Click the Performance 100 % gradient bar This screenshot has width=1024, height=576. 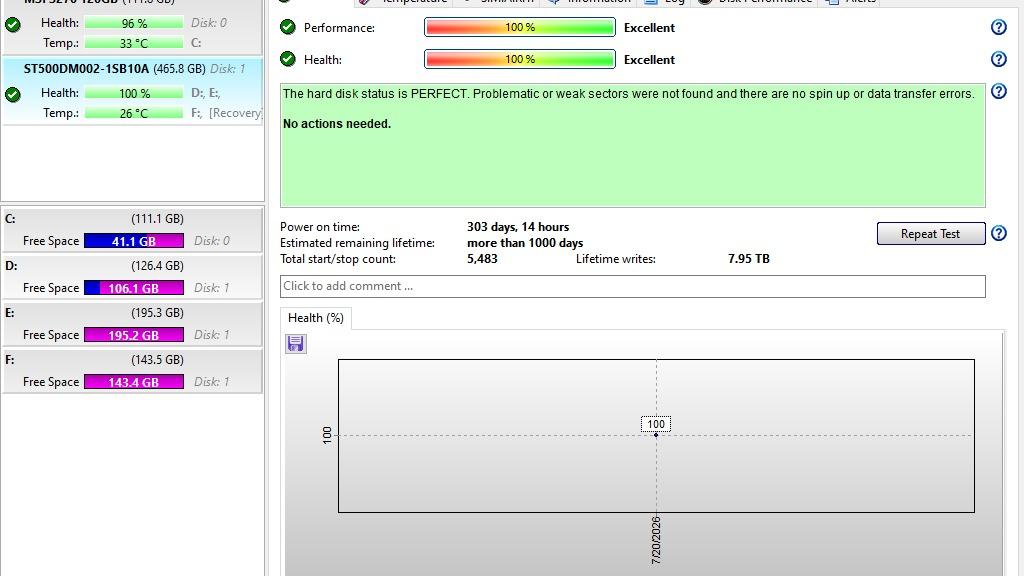click(x=520, y=27)
